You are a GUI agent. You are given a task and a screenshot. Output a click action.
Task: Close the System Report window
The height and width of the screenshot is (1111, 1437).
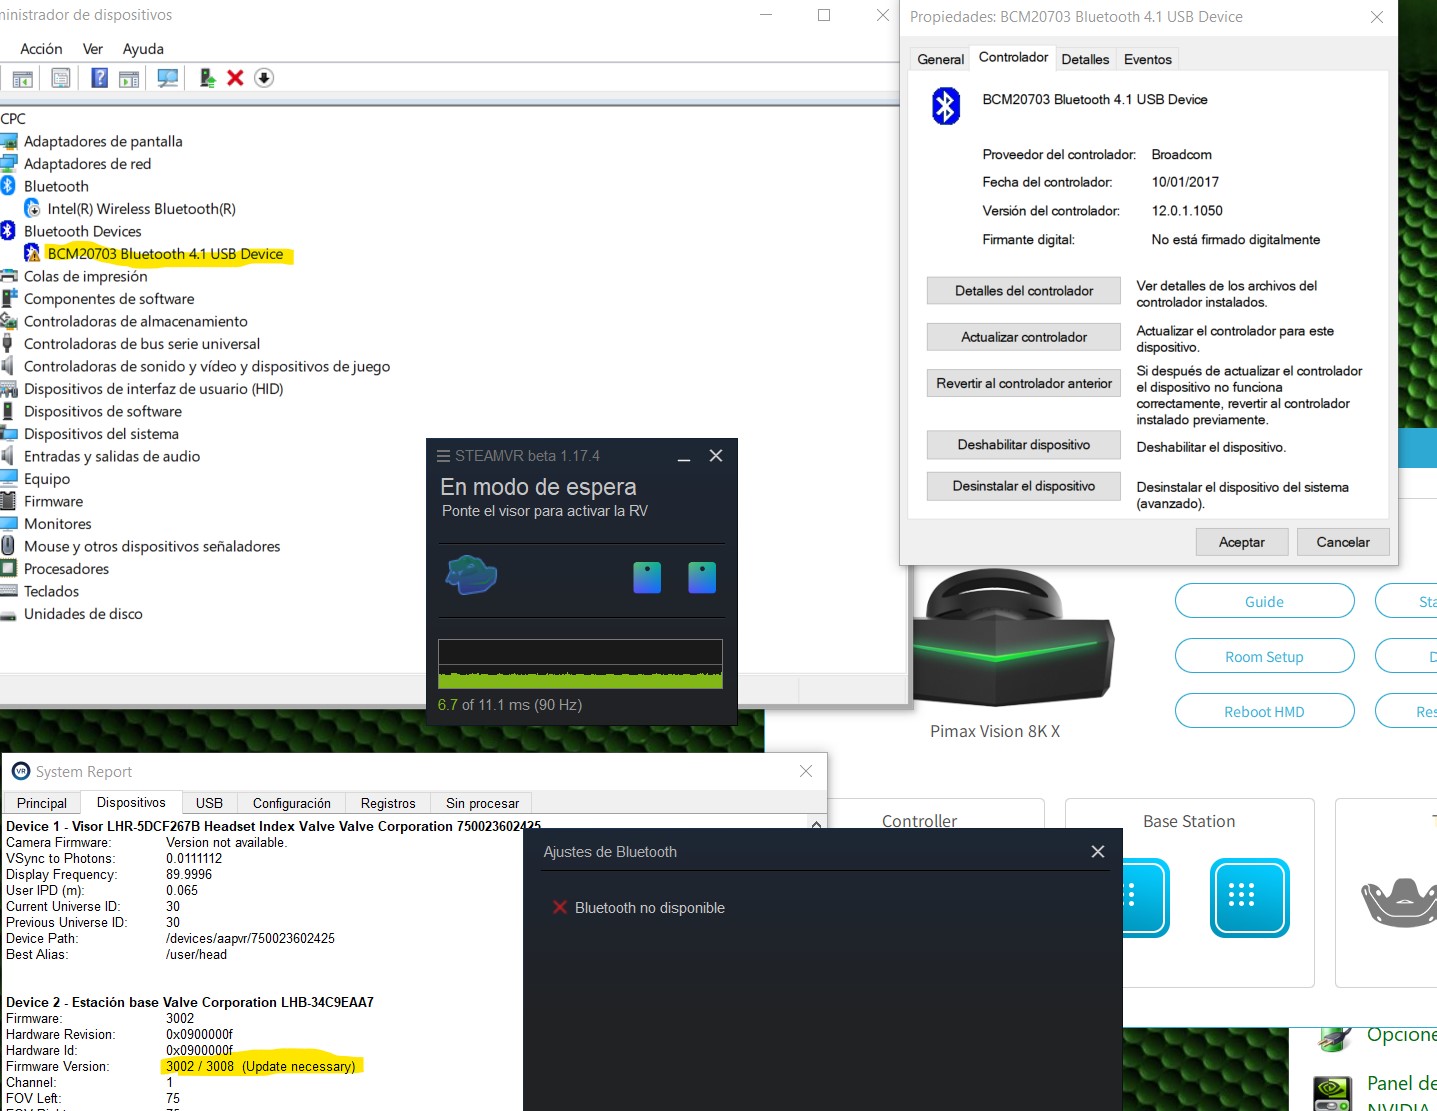[x=806, y=771]
